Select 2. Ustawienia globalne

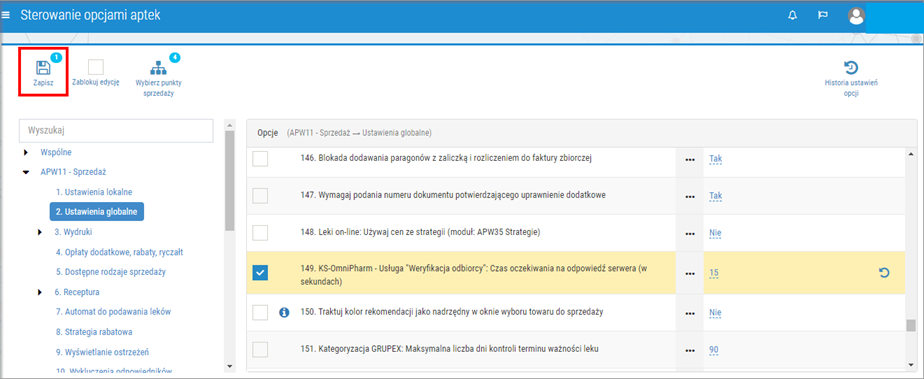97,212
